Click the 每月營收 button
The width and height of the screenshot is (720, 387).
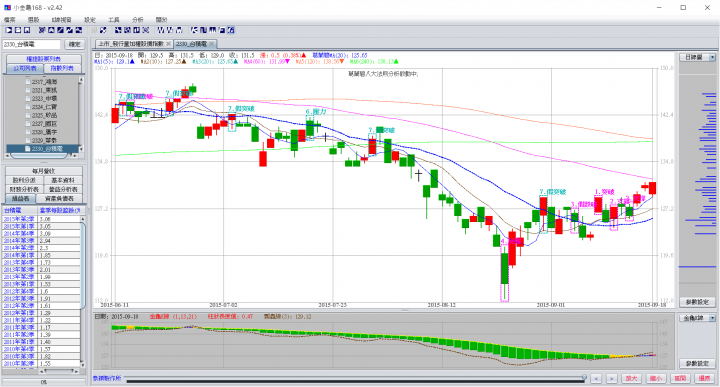44,171
